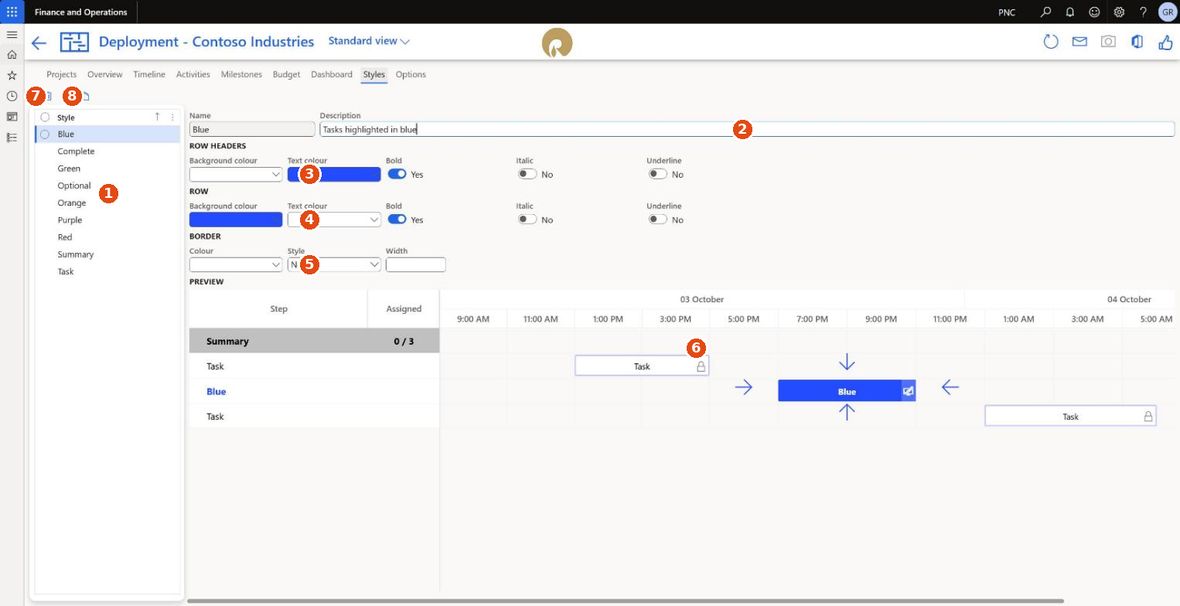This screenshot has height=606, width=1180.
Task: Switch to the Timeline tab
Action: click(x=149, y=75)
